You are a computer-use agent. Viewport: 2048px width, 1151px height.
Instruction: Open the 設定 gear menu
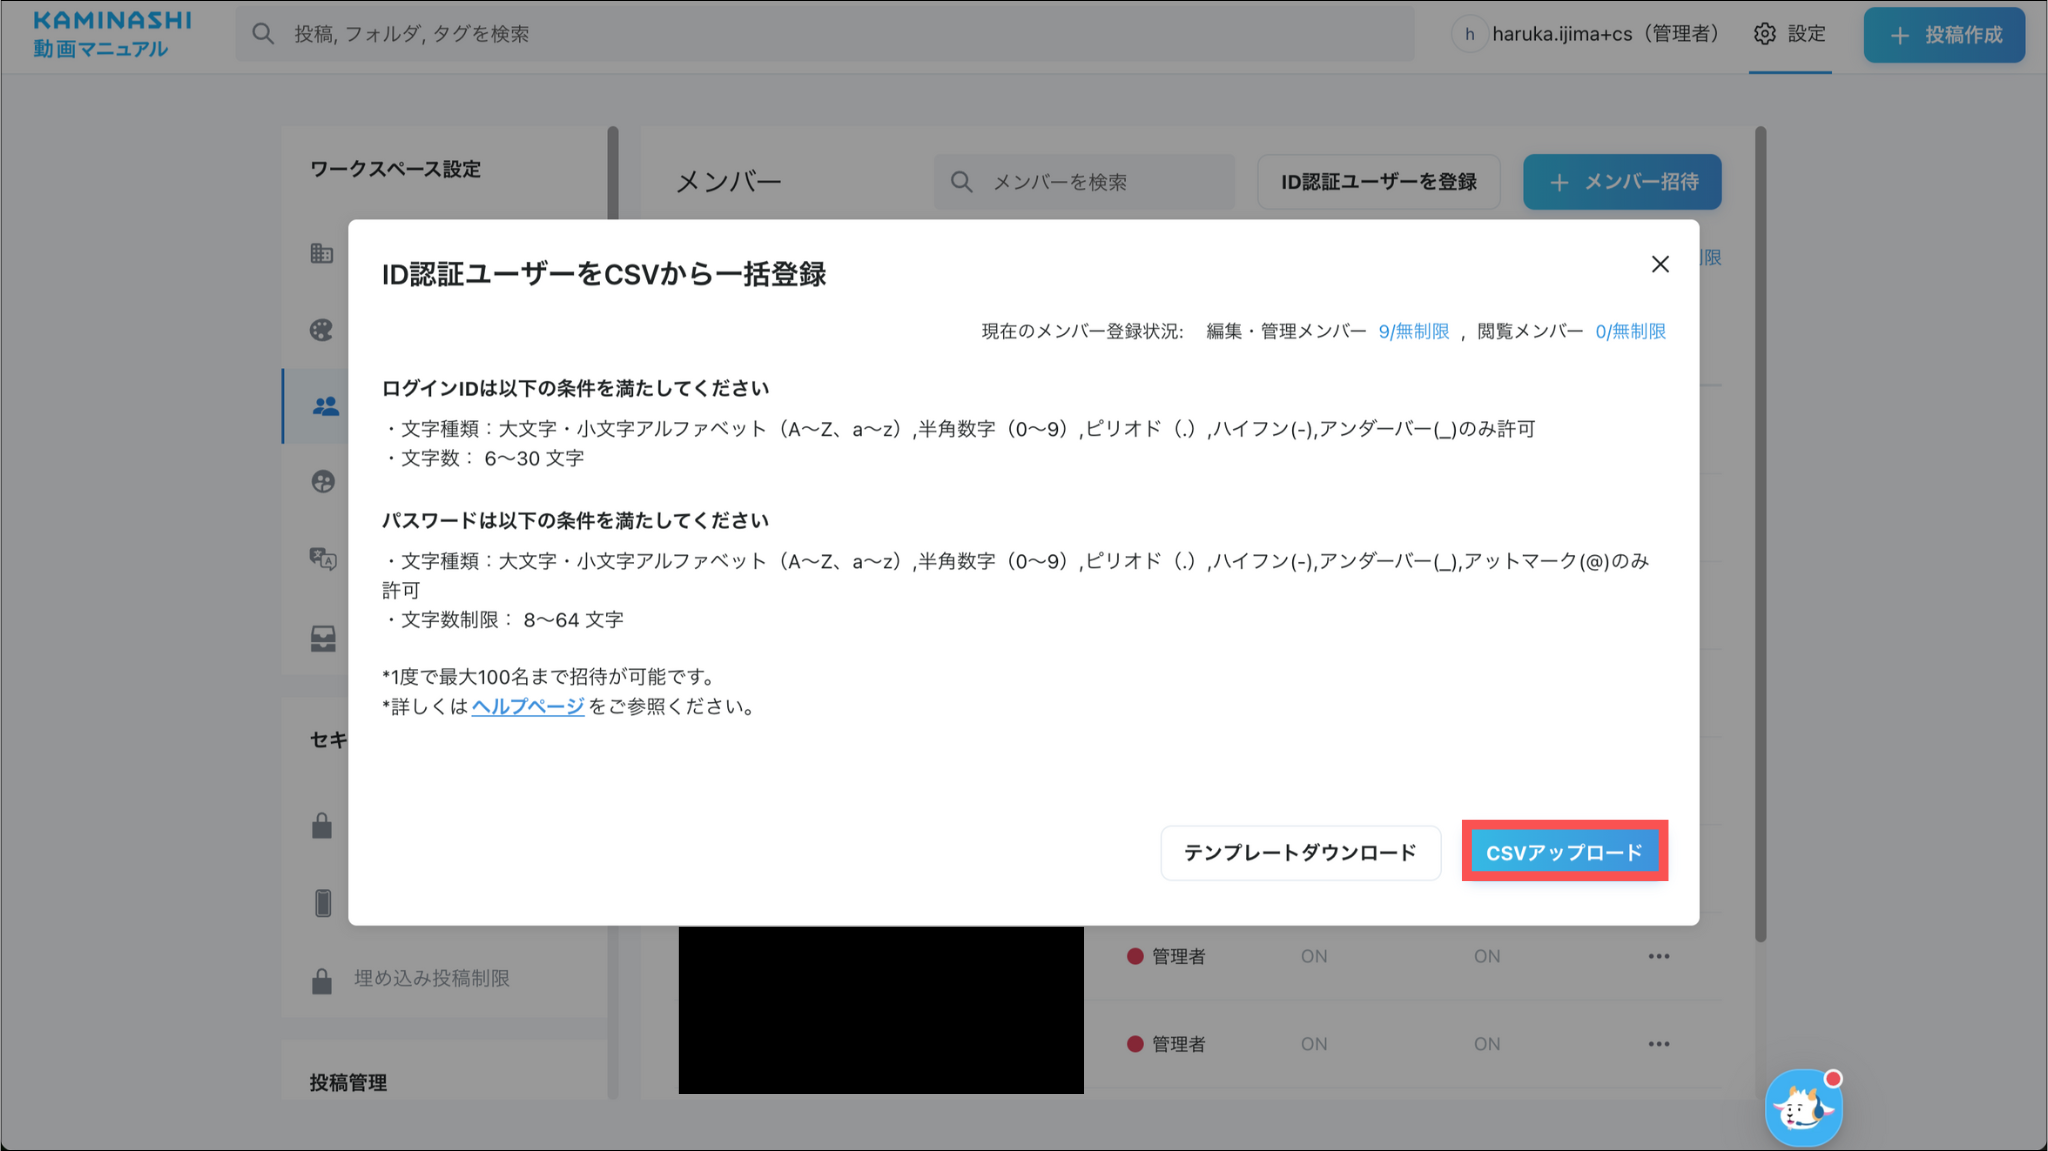point(1790,34)
